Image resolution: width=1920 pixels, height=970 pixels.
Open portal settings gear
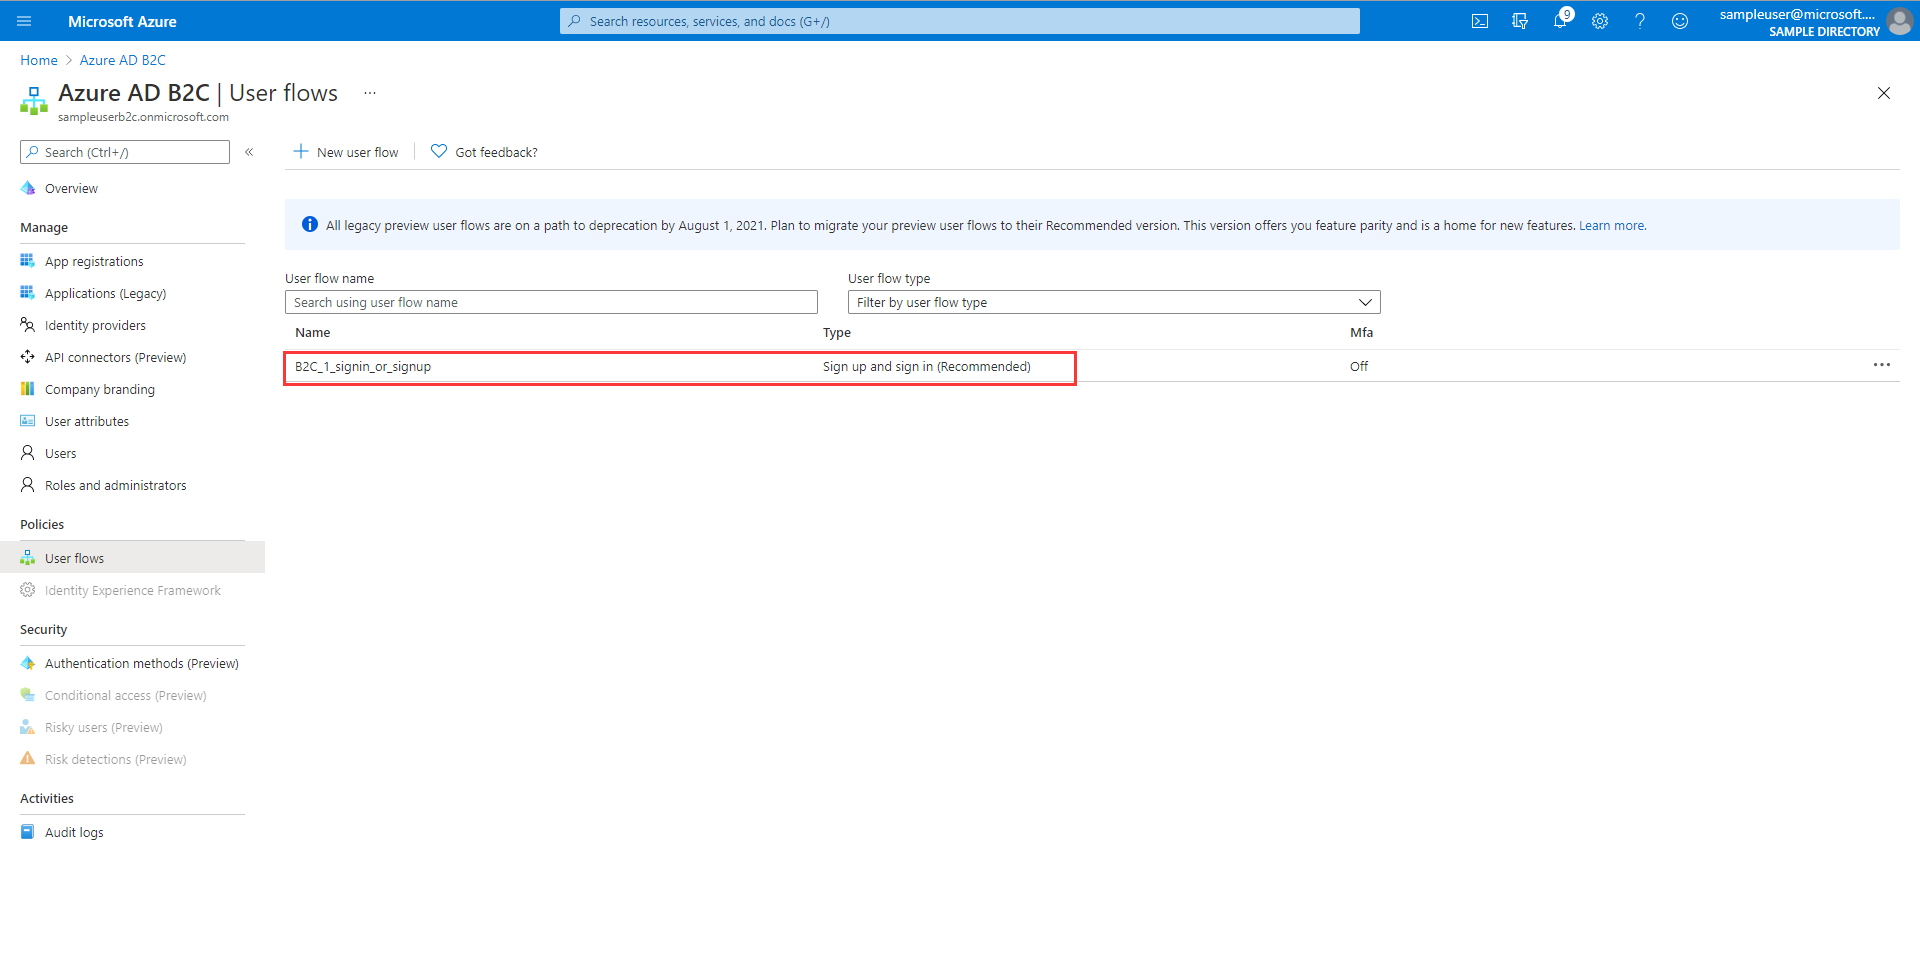coord(1600,21)
